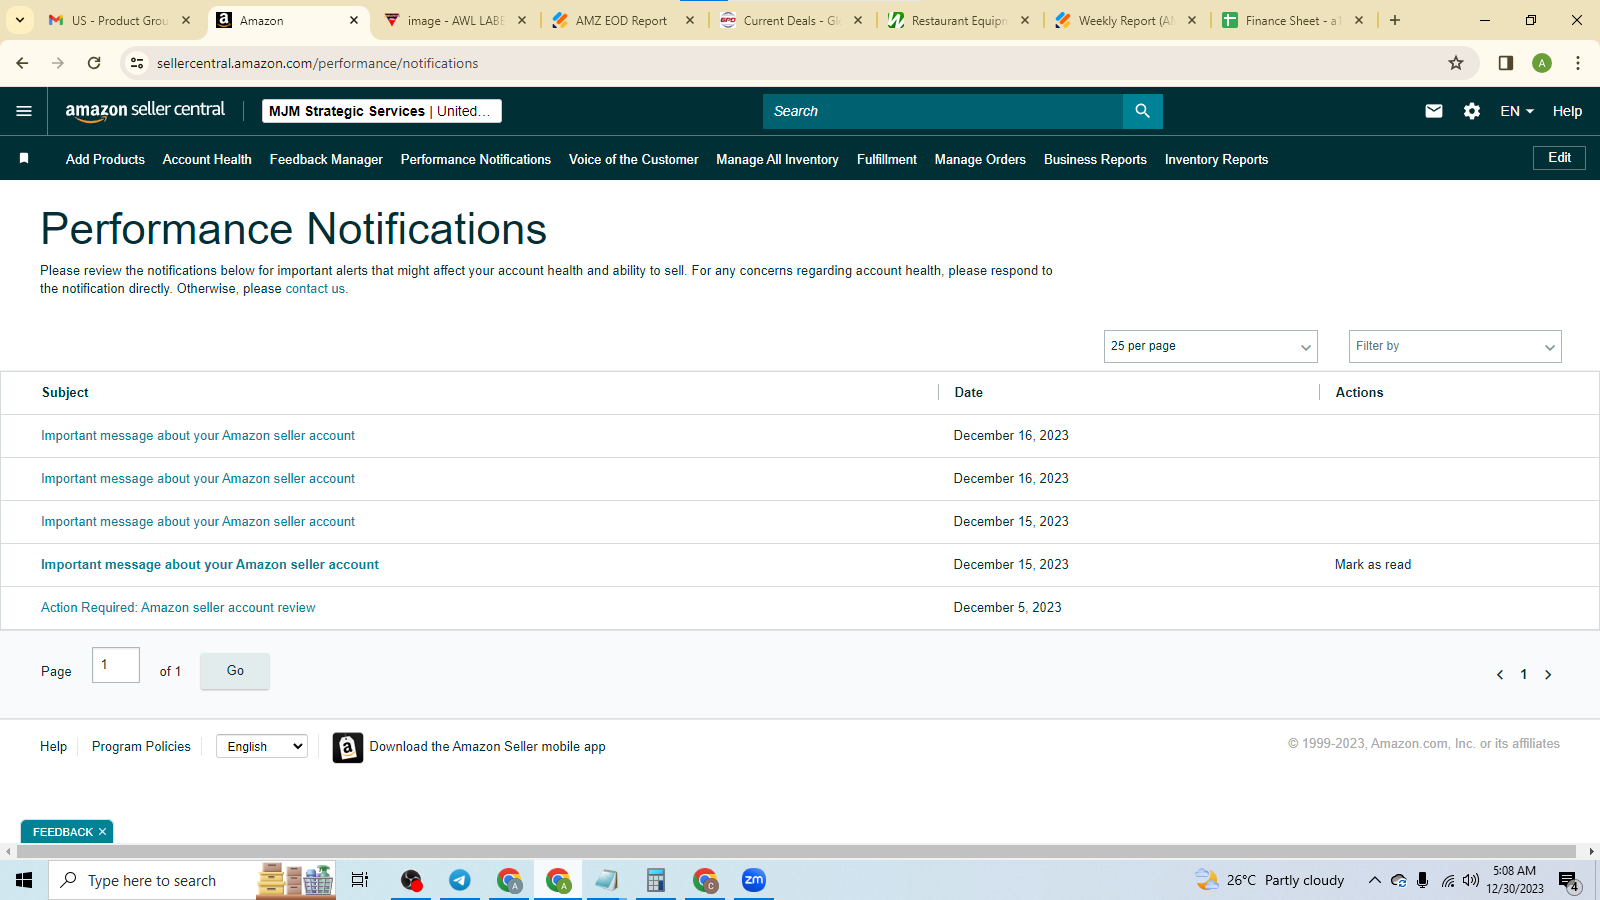Click Mark as read action
The width and height of the screenshot is (1600, 900).
click(1373, 565)
